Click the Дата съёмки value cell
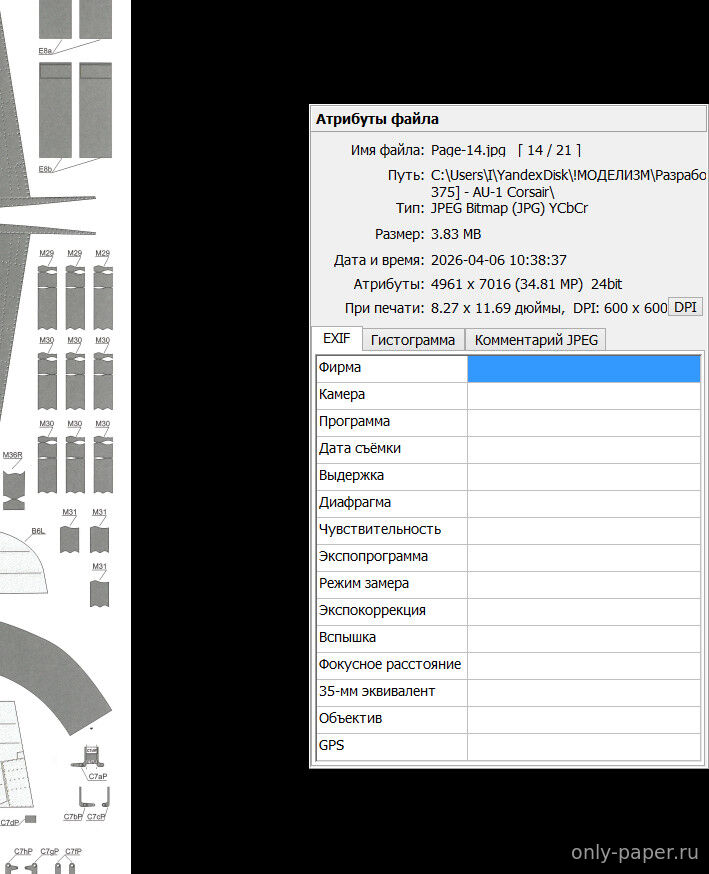 (583, 449)
